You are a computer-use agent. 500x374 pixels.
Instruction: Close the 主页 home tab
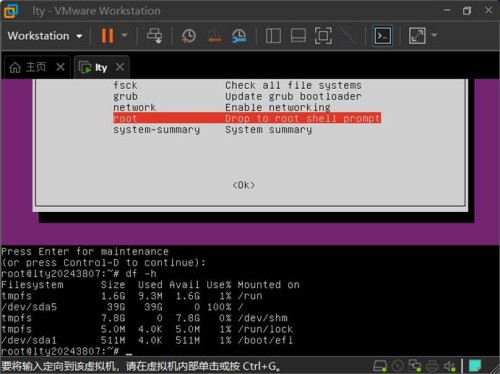click(61, 67)
